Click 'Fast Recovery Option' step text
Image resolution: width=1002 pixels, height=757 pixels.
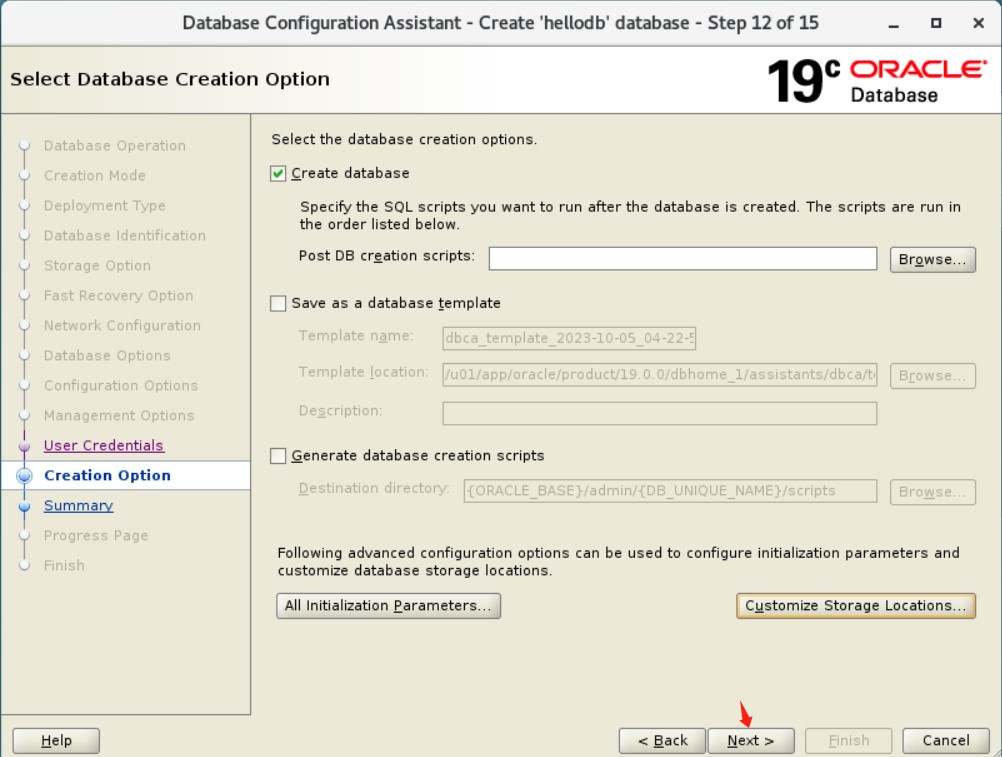[118, 296]
